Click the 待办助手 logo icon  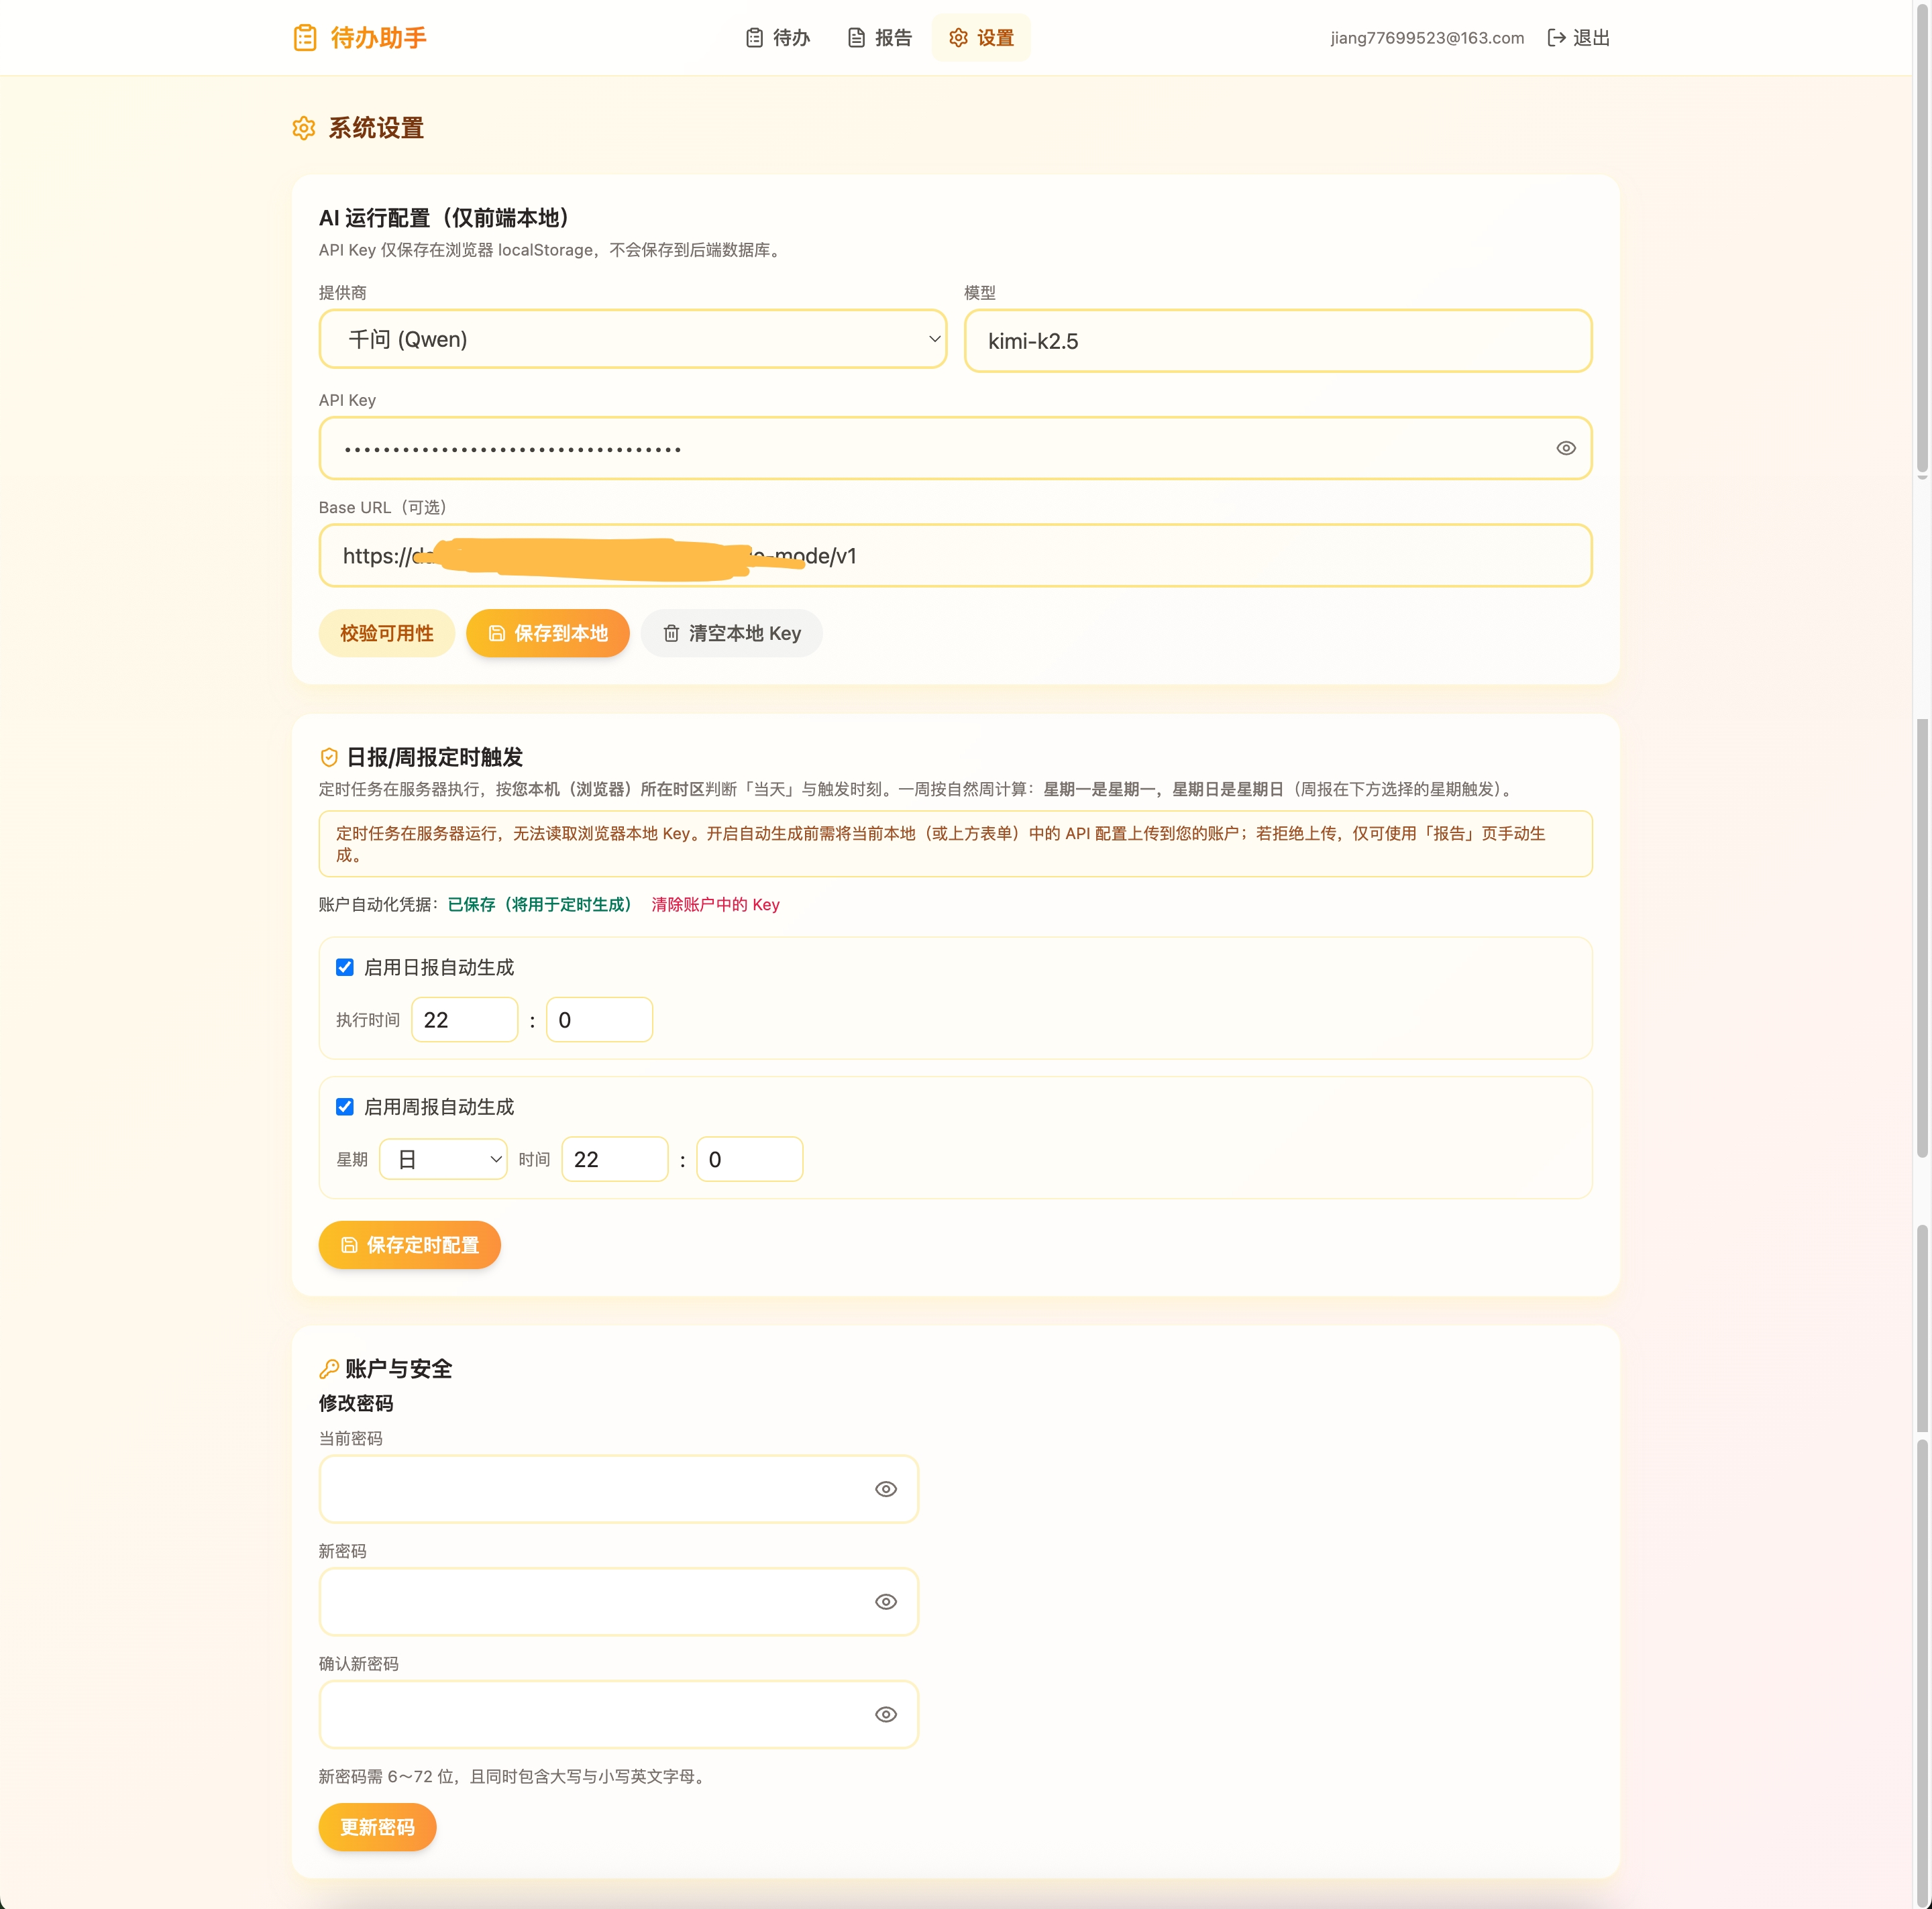tap(305, 38)
